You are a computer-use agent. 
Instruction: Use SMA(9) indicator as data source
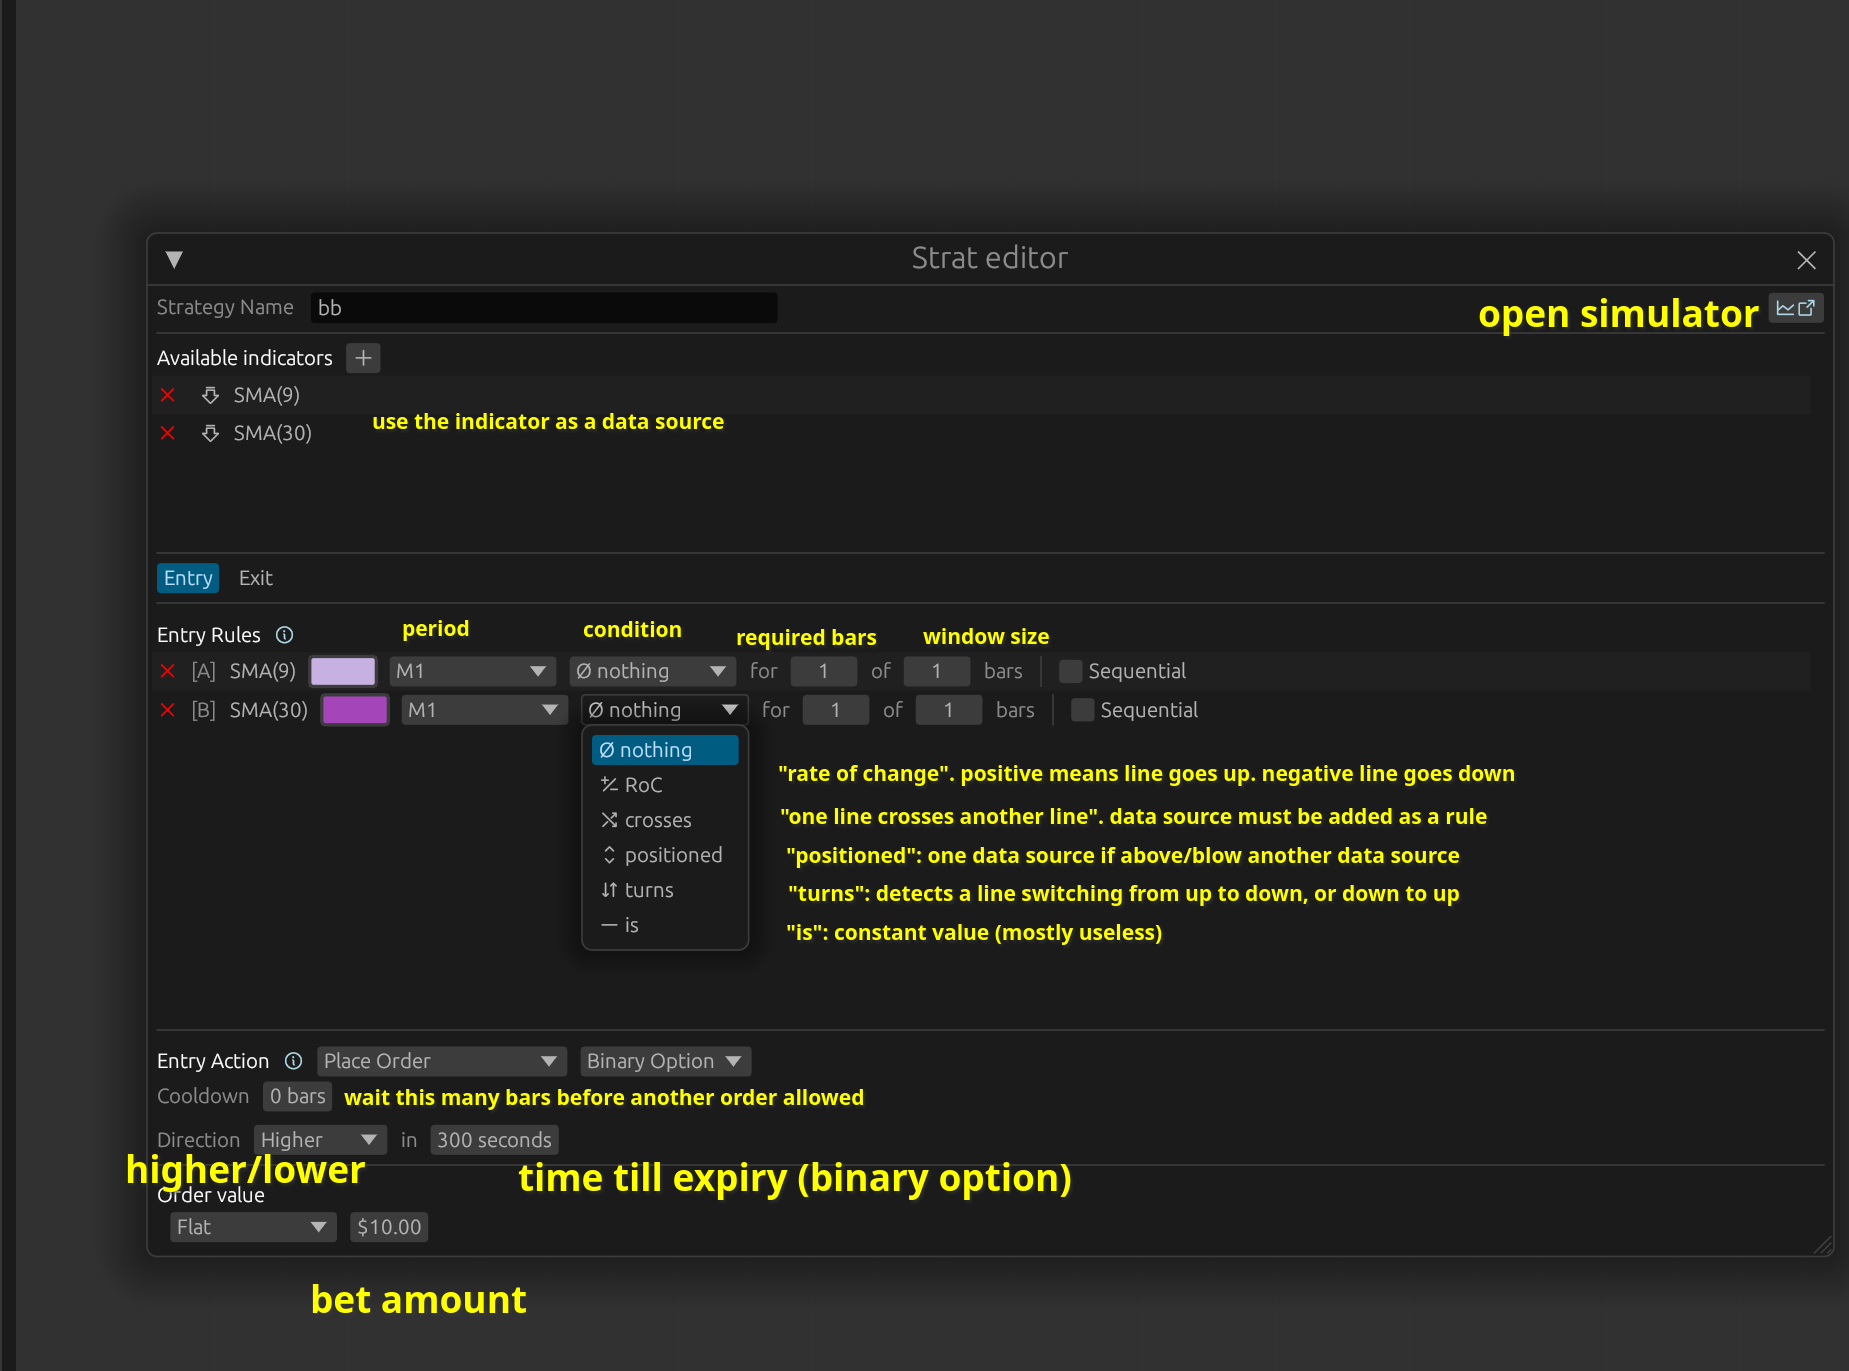210,395
